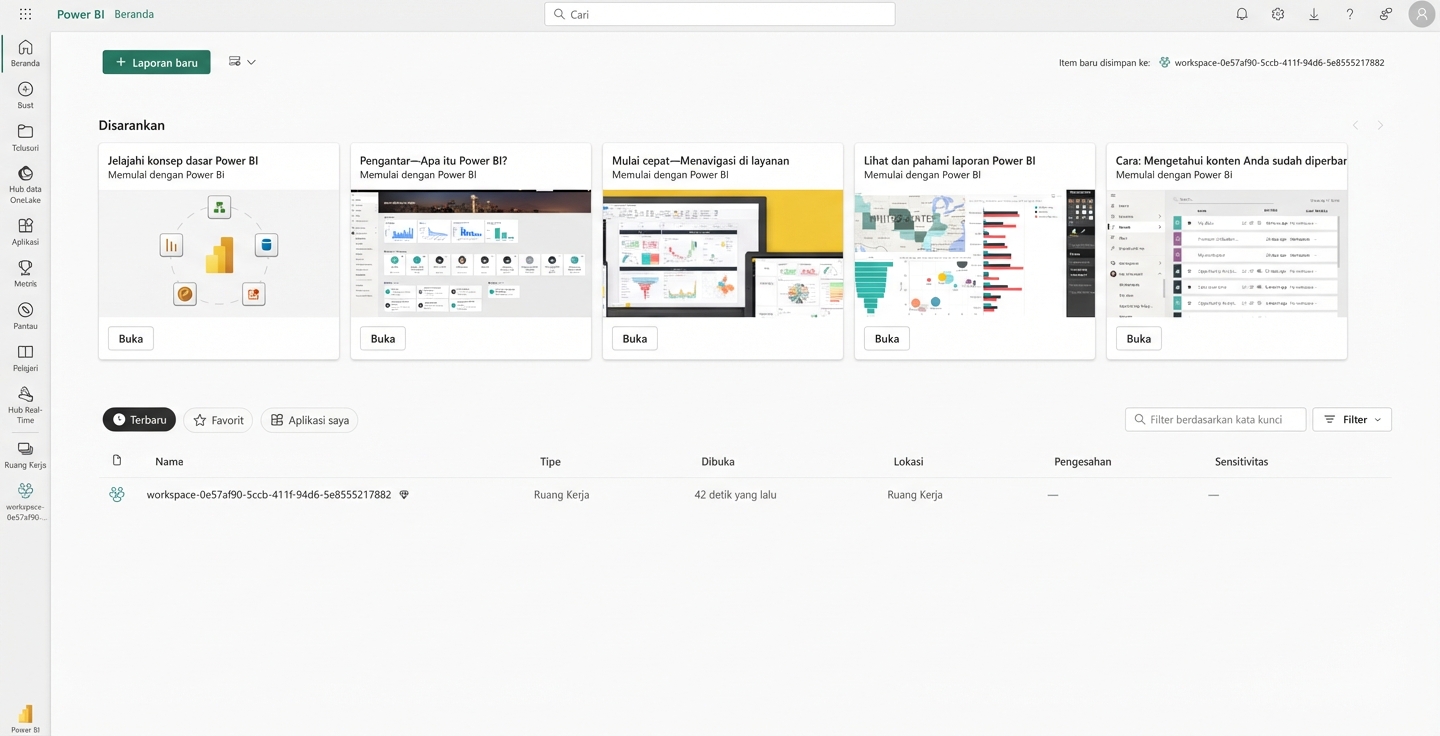Open the Ruang Kerja sidebar icon
Viewport: 1440px width, 736px height.
tap(24, 450)
